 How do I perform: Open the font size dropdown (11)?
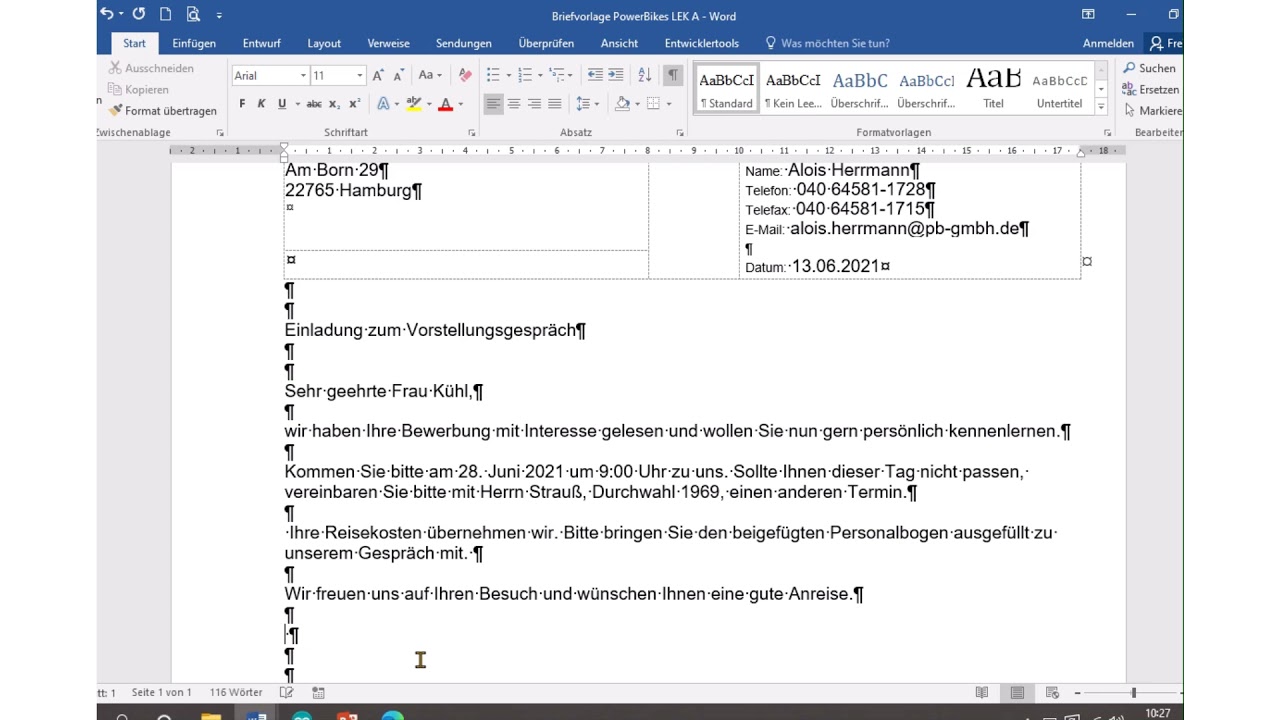click(x=360, y=76)
